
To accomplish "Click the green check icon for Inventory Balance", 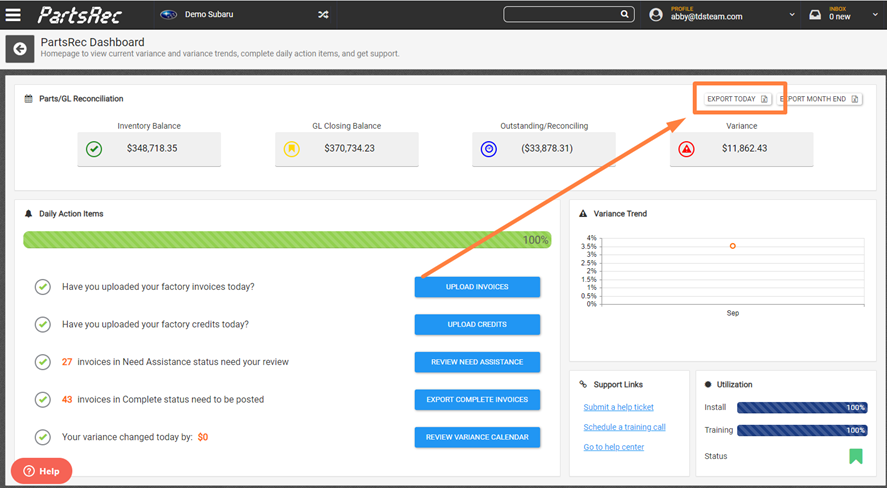I will [94, 149].
